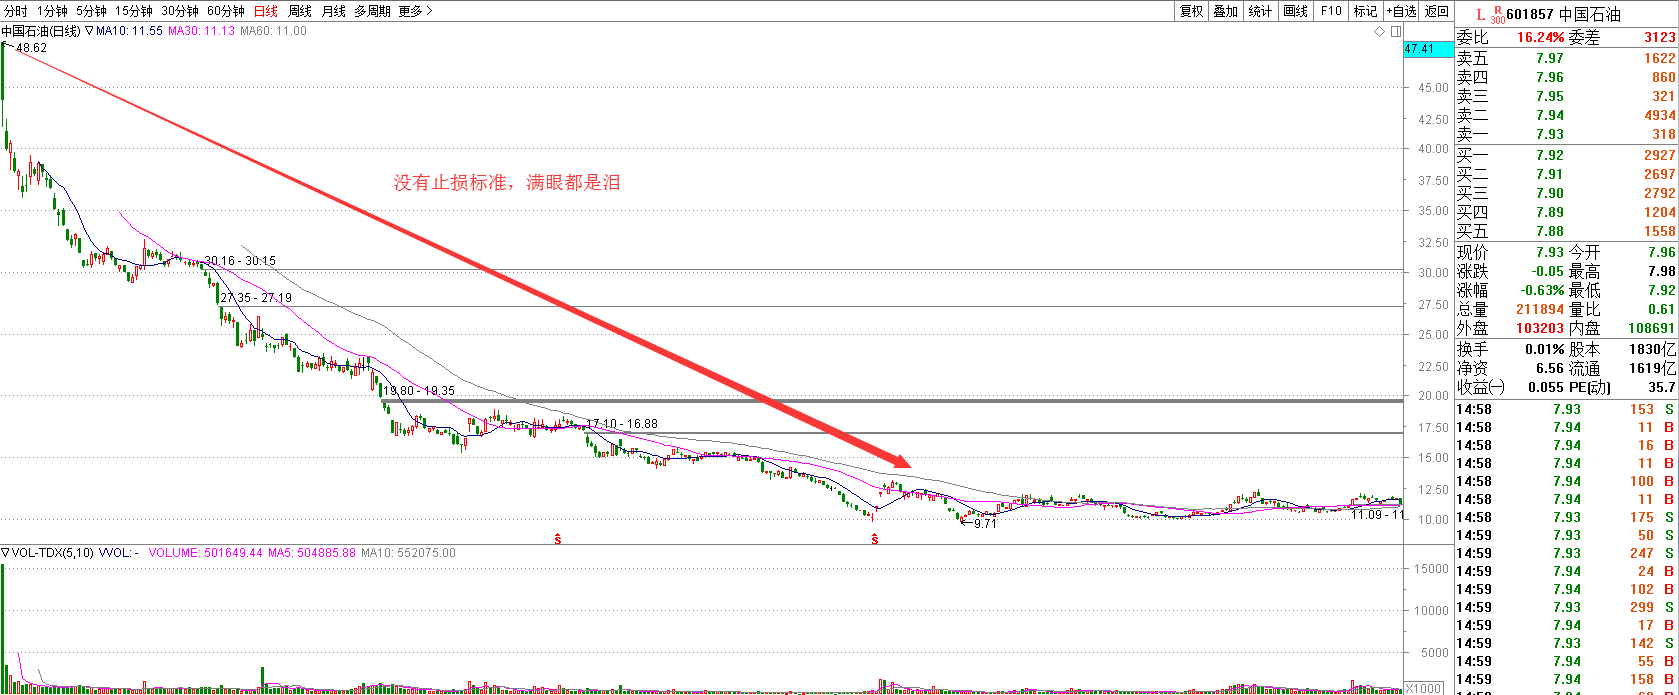Image resolution: width=1679 pixels, height=695 pixels.
Task: Click the 委比 16.24% value
Action: (x=1540, y=37)
